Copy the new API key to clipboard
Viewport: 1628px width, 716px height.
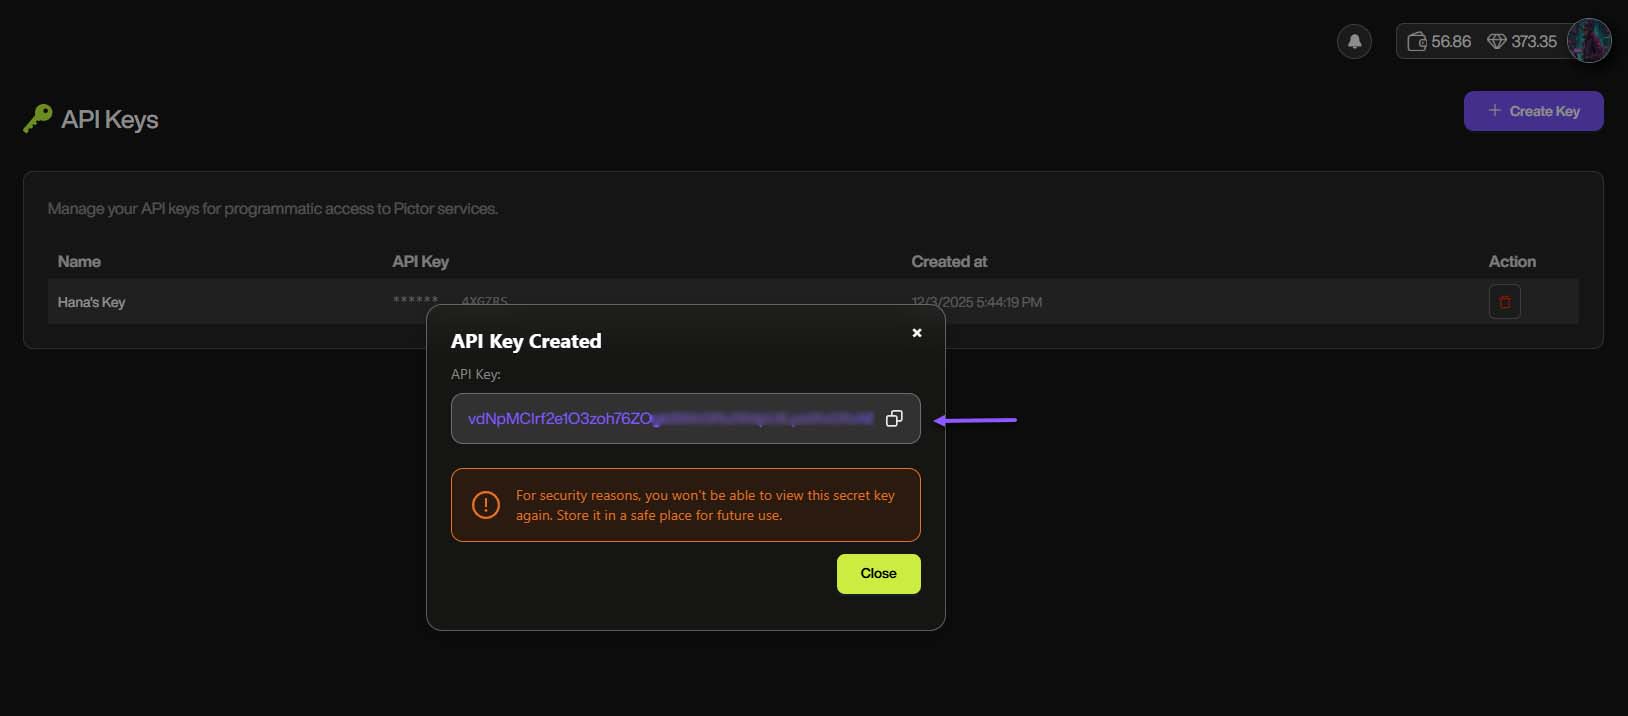[894, 419]
